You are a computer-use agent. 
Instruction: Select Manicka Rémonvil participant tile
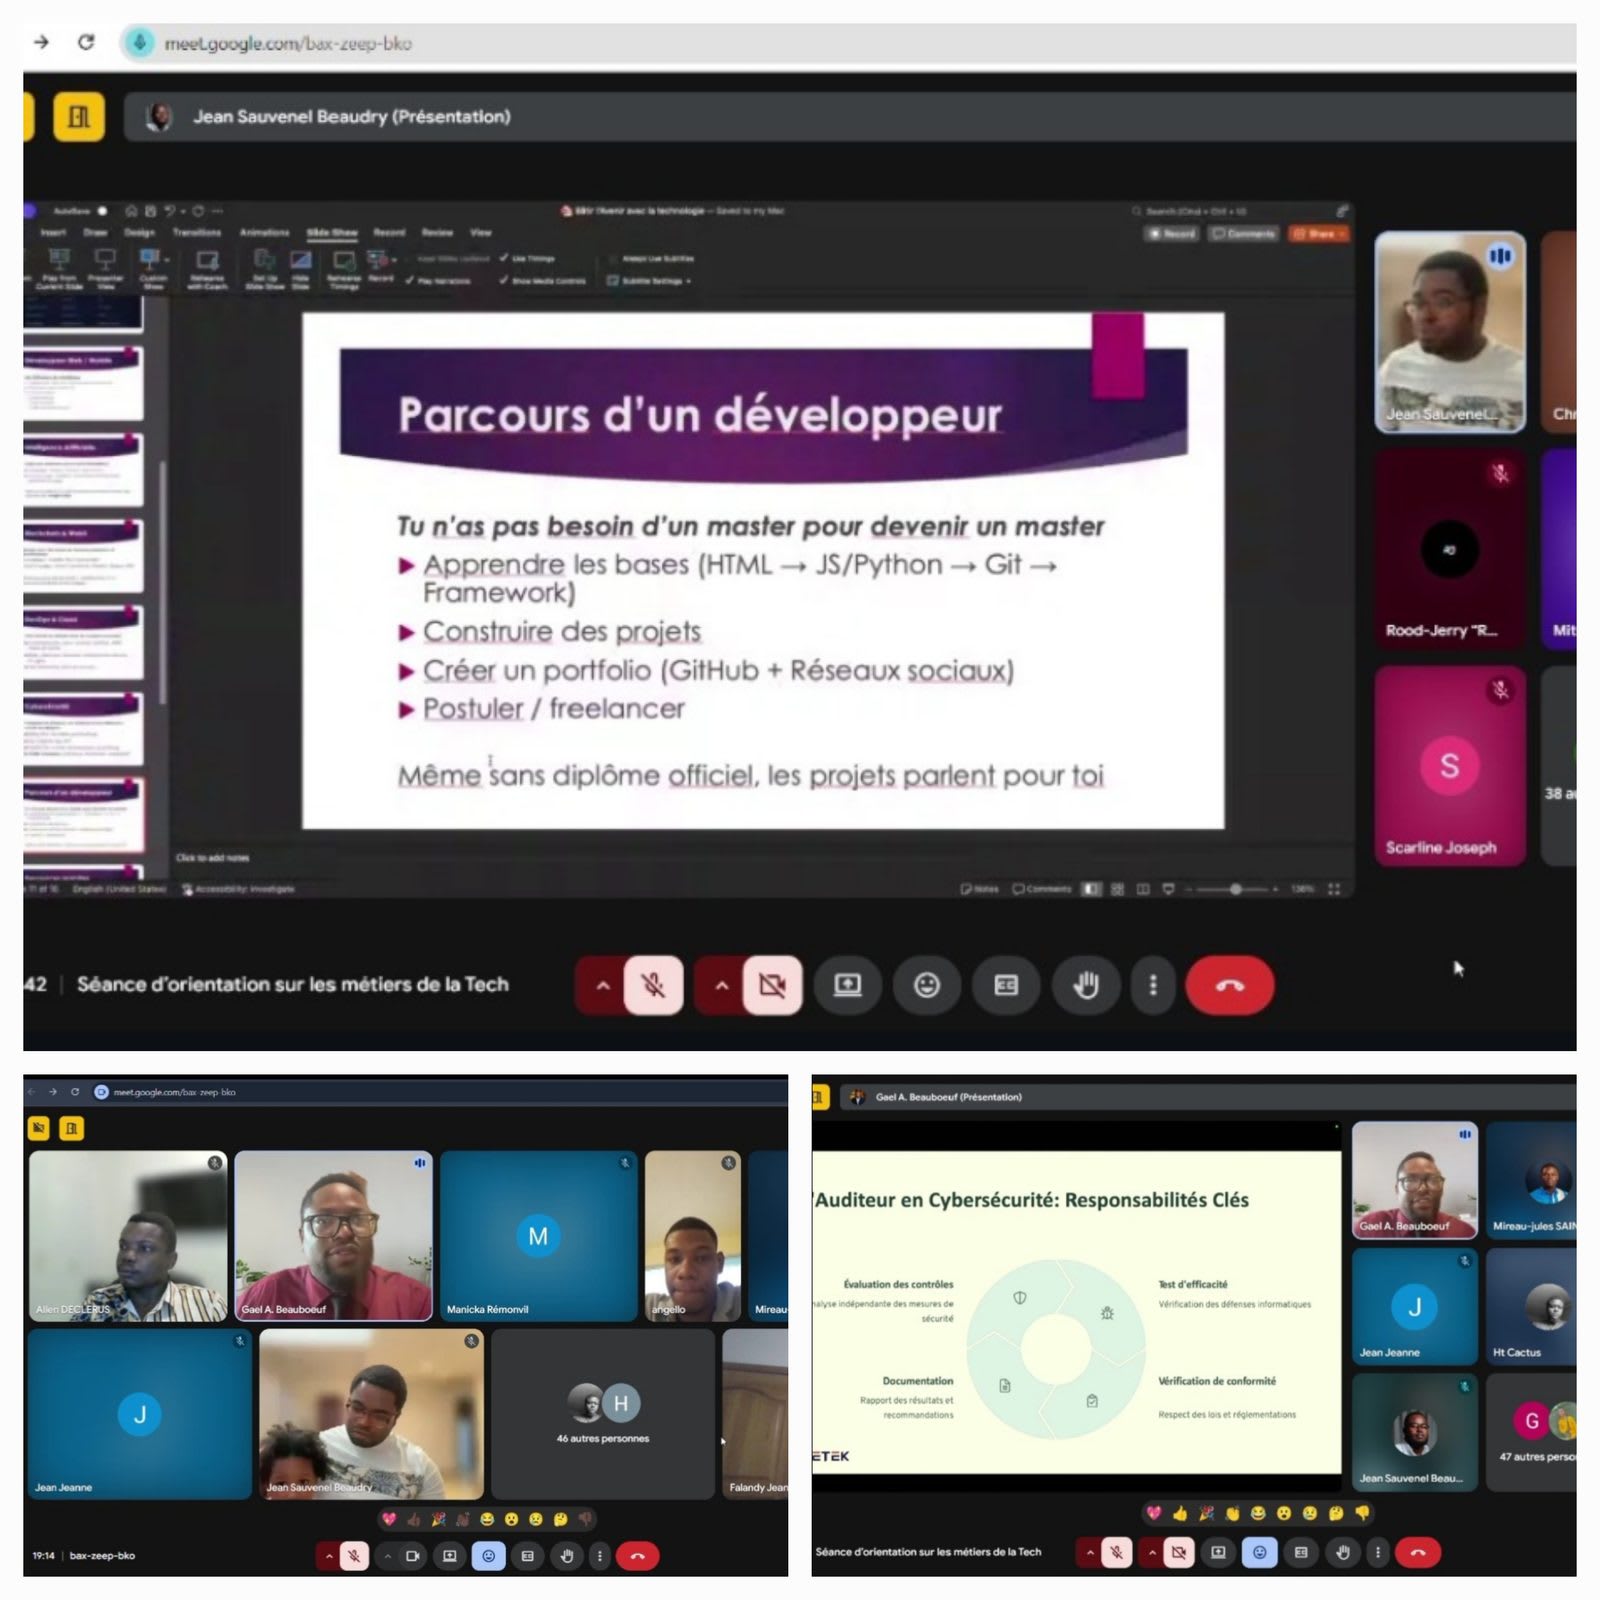coord(539,1236)
